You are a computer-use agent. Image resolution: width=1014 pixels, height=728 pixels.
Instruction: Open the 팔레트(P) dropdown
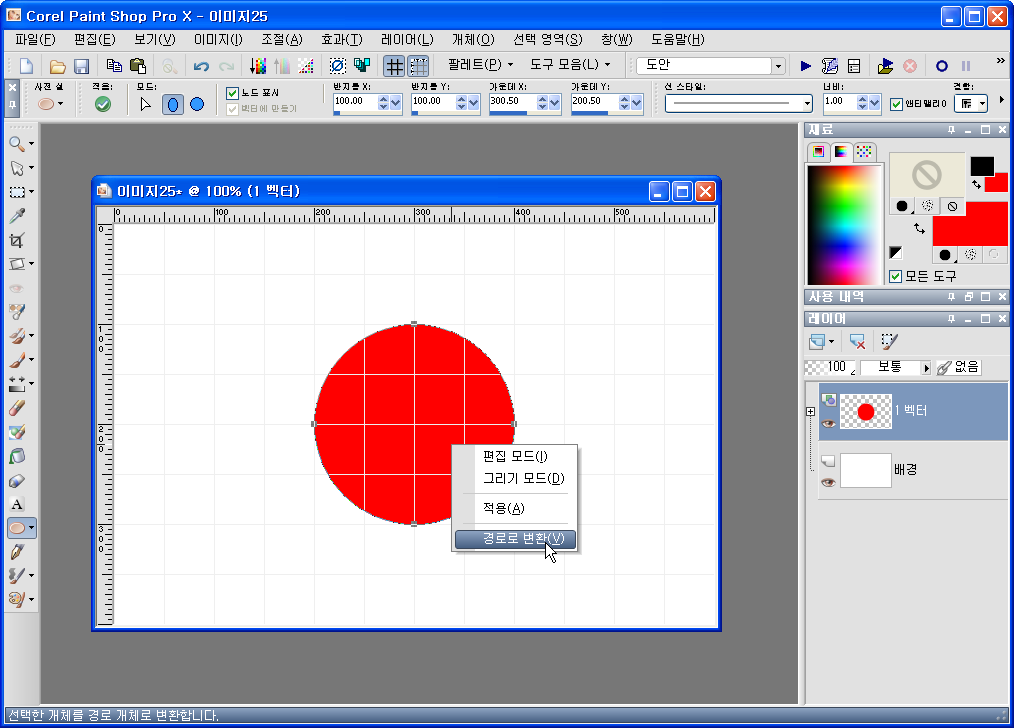tap(480, 65)
